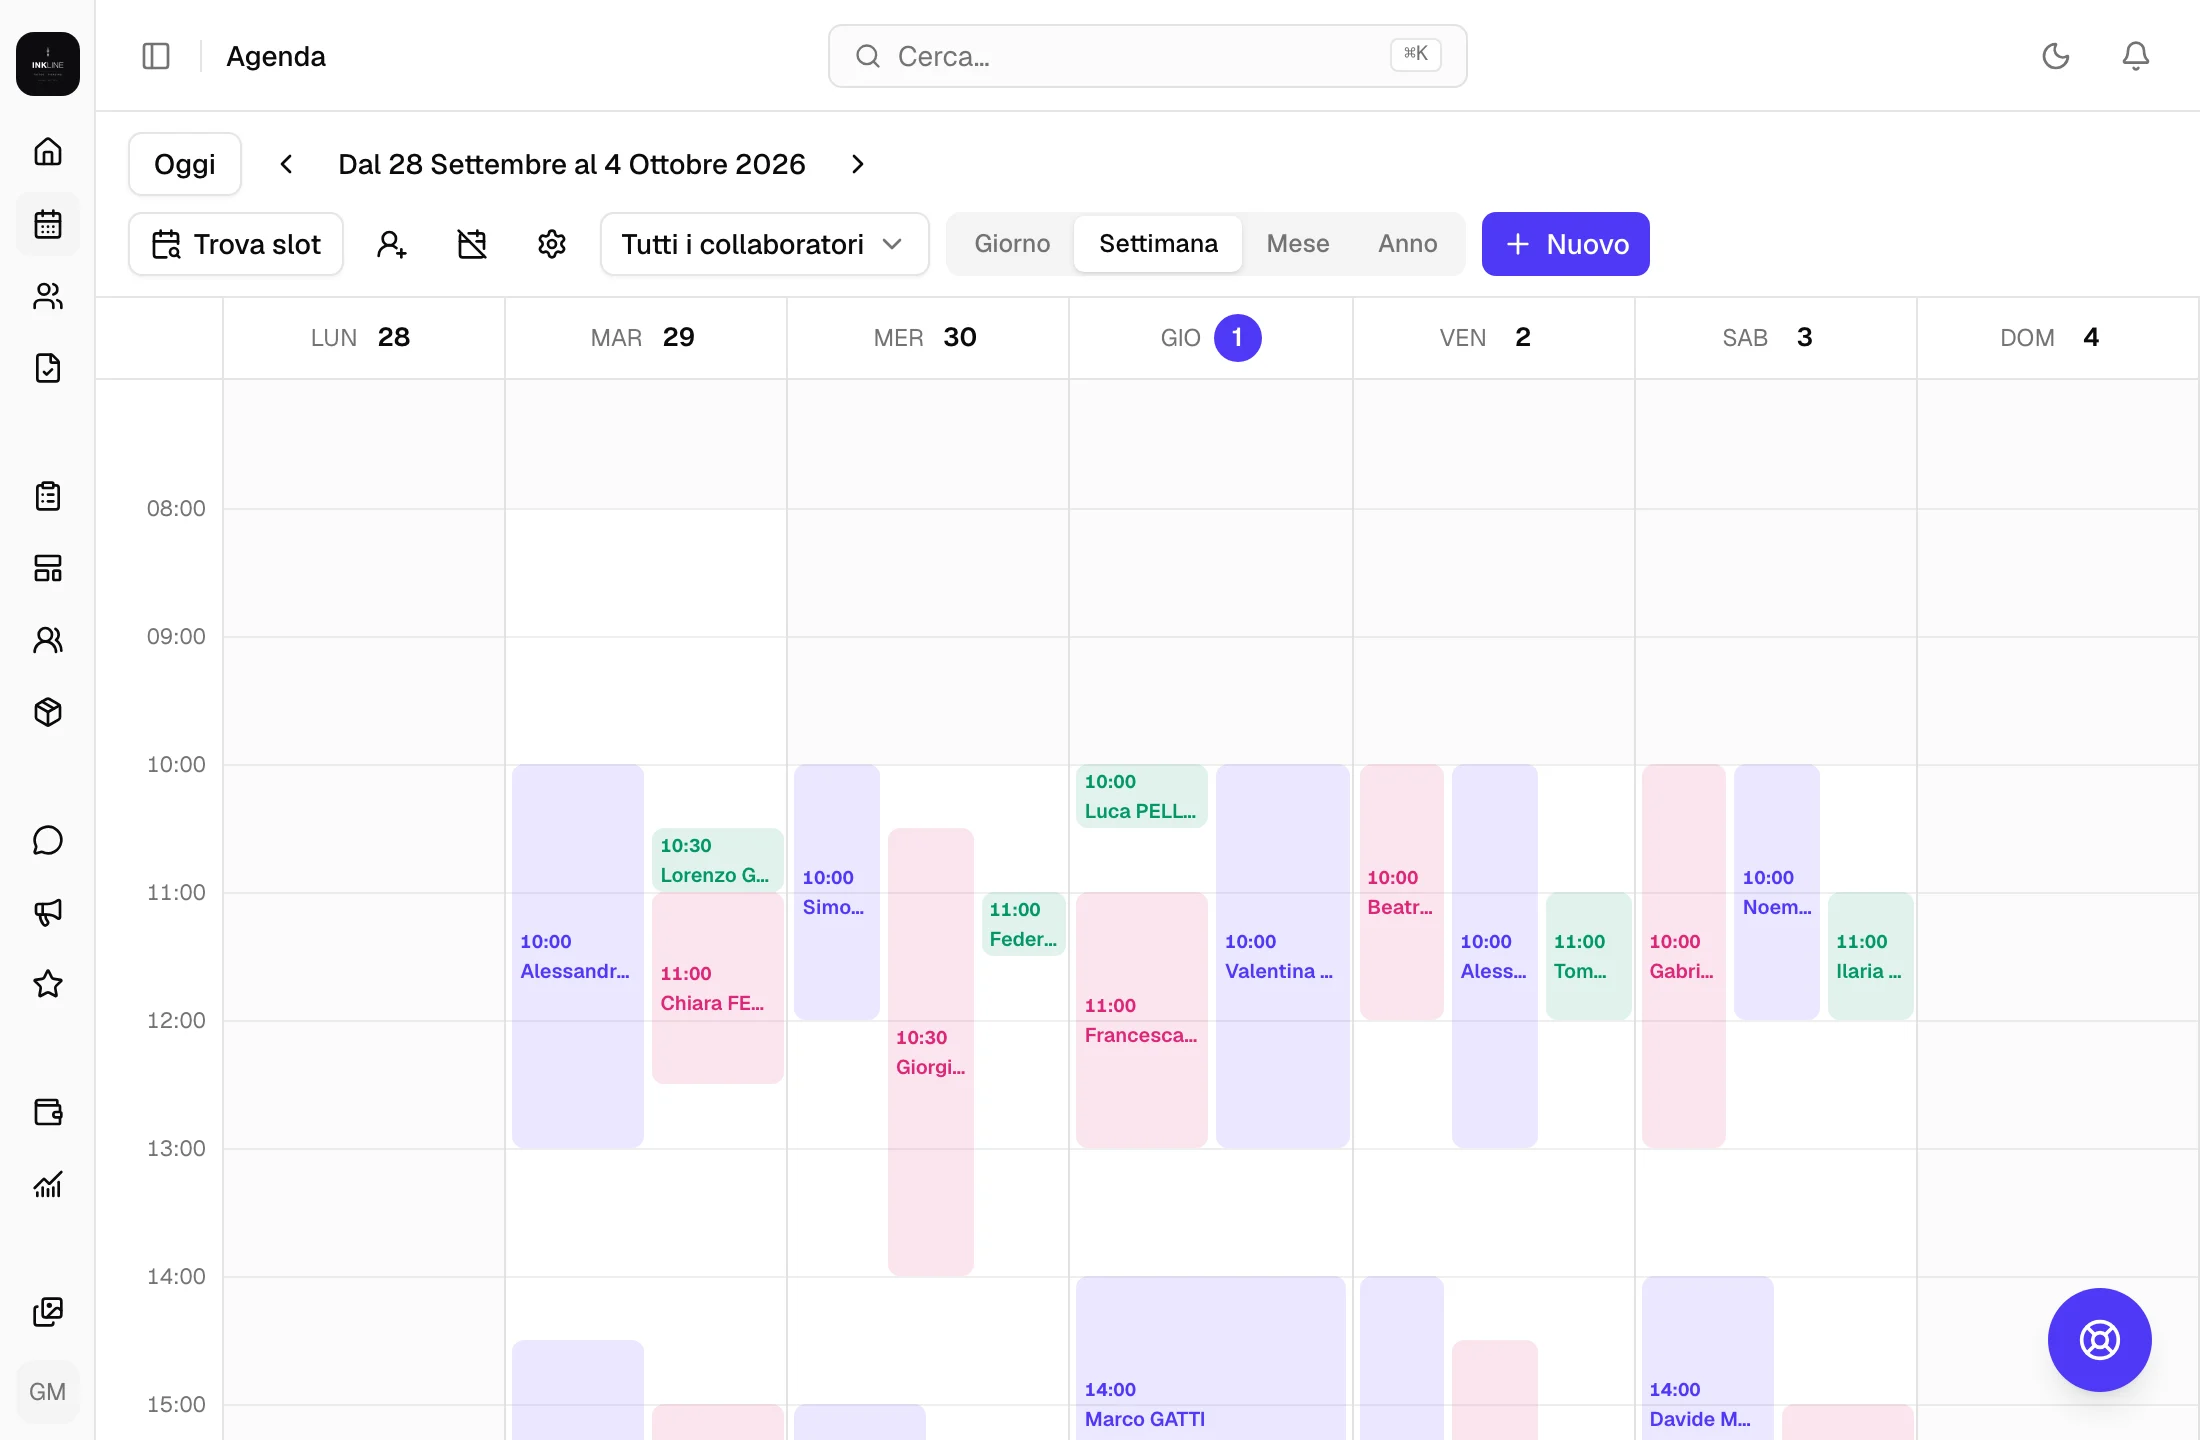The height and width of the screenshot is (1440, 2200).
Task: Select the GIO 1 day header
Action: (x=1210, y=338)
